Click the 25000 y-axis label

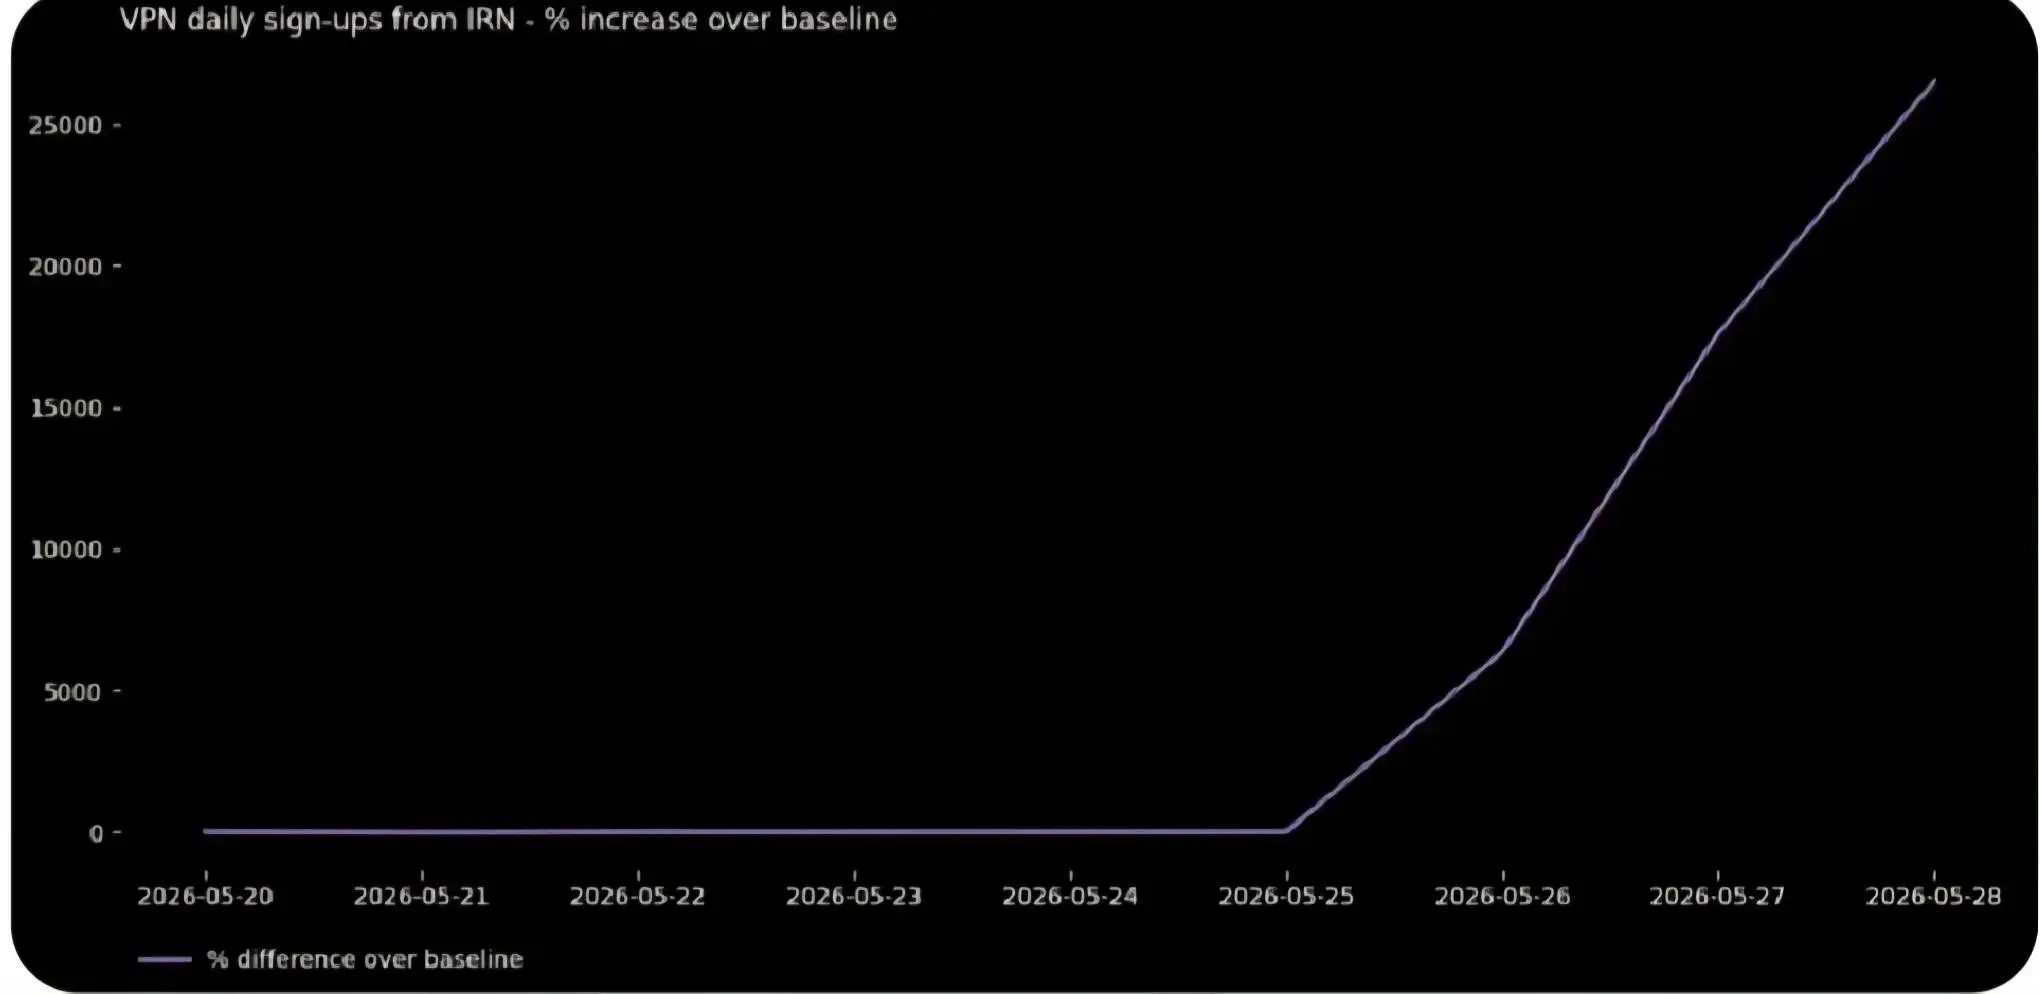coord(66,126)
